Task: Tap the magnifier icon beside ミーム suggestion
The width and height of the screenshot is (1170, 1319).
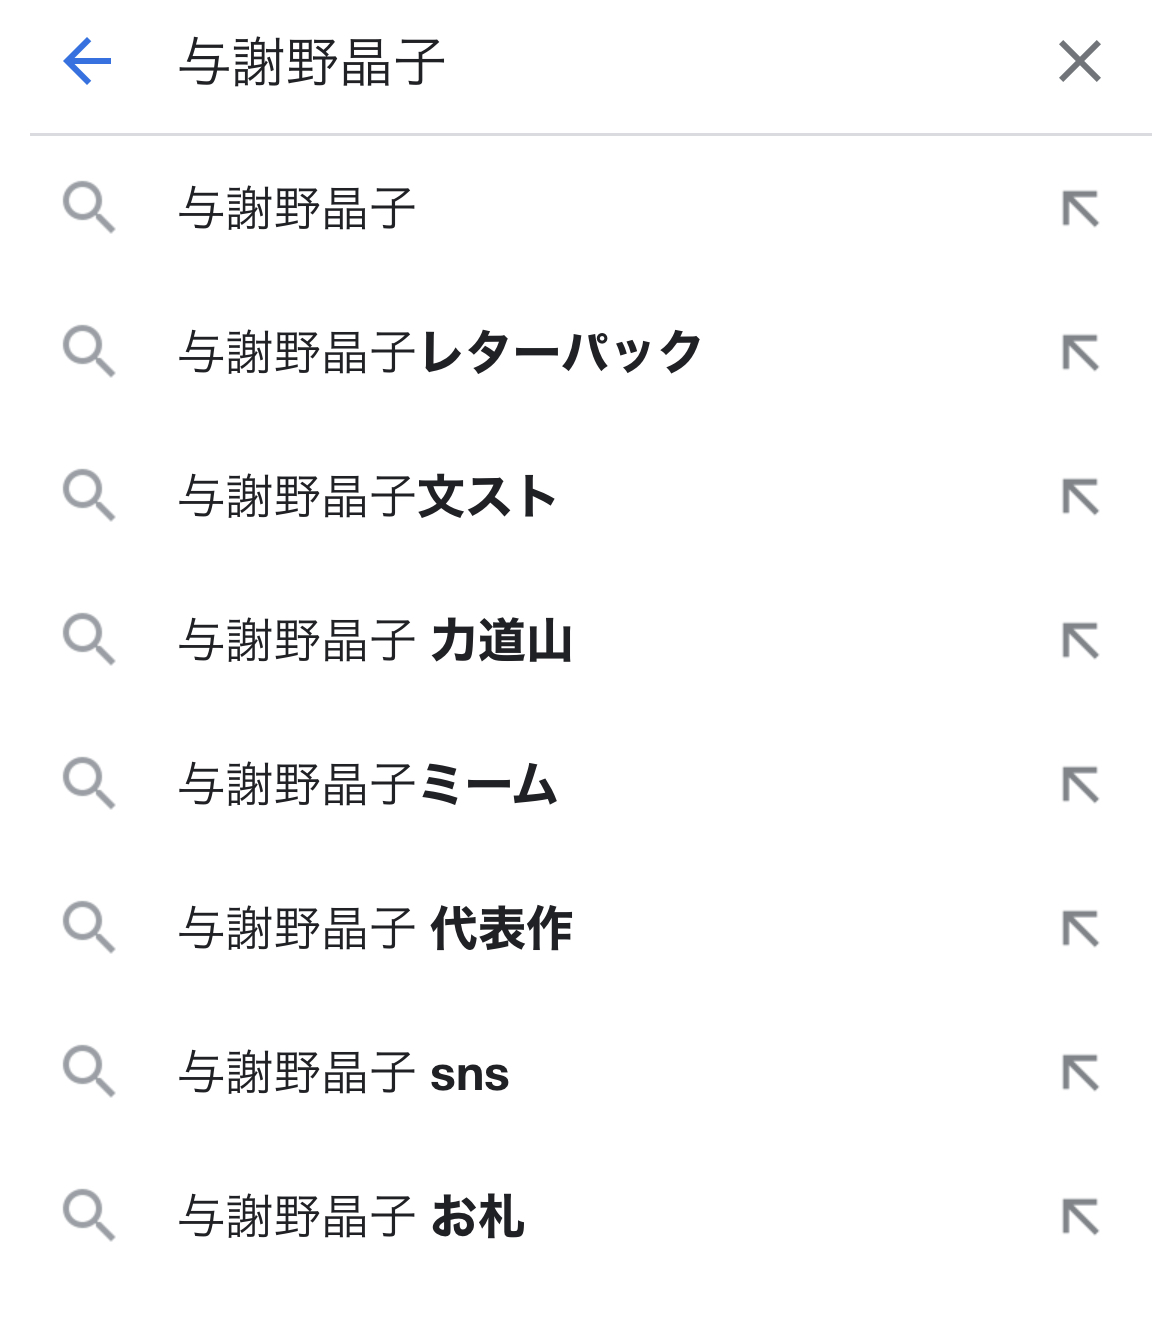Action: pyautogui.click(x=89, y=785)
